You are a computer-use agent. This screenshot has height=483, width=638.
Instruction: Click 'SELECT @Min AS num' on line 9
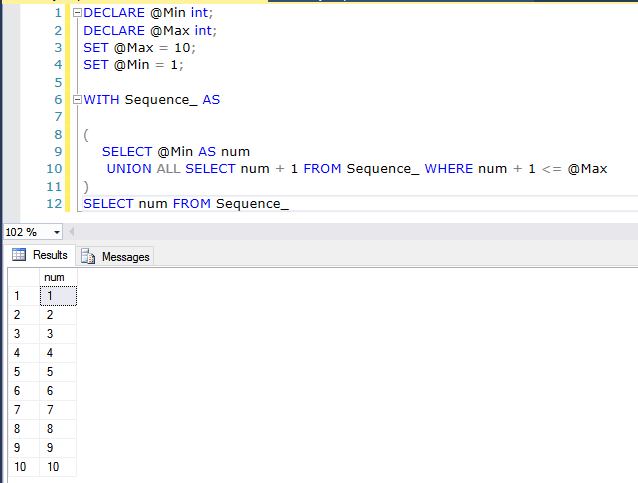(x=176, y=152)
